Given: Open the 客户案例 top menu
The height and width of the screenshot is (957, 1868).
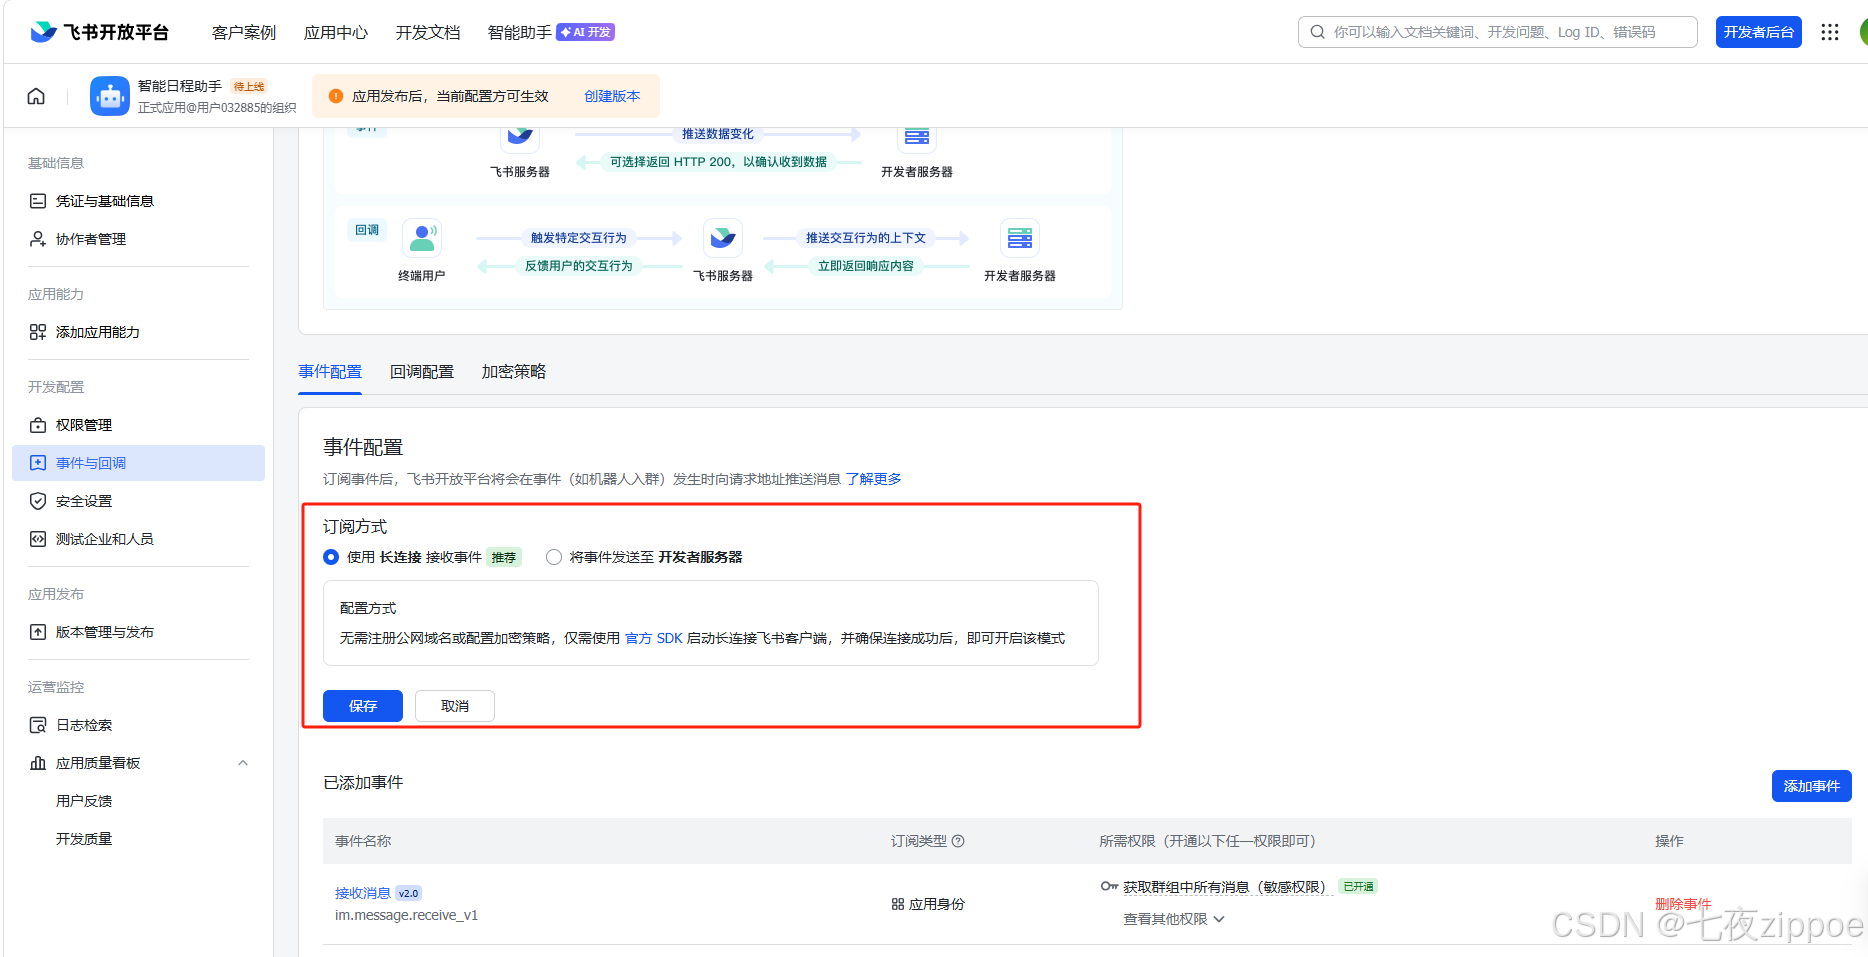Looking at the screenshot, I should (x=244, y=32).
